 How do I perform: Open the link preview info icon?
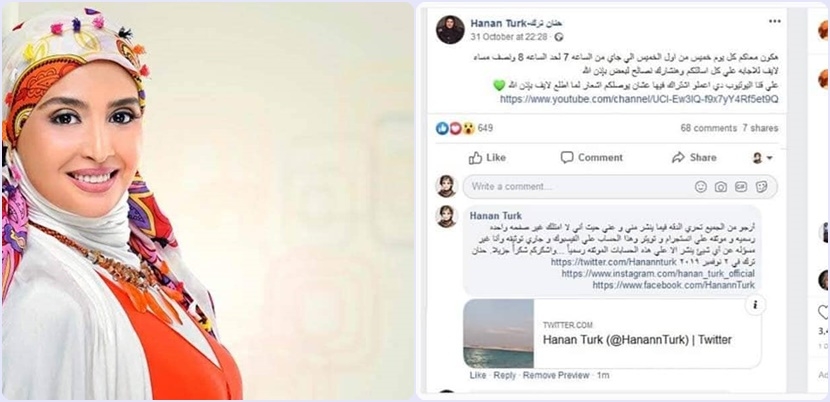point(755,305)
